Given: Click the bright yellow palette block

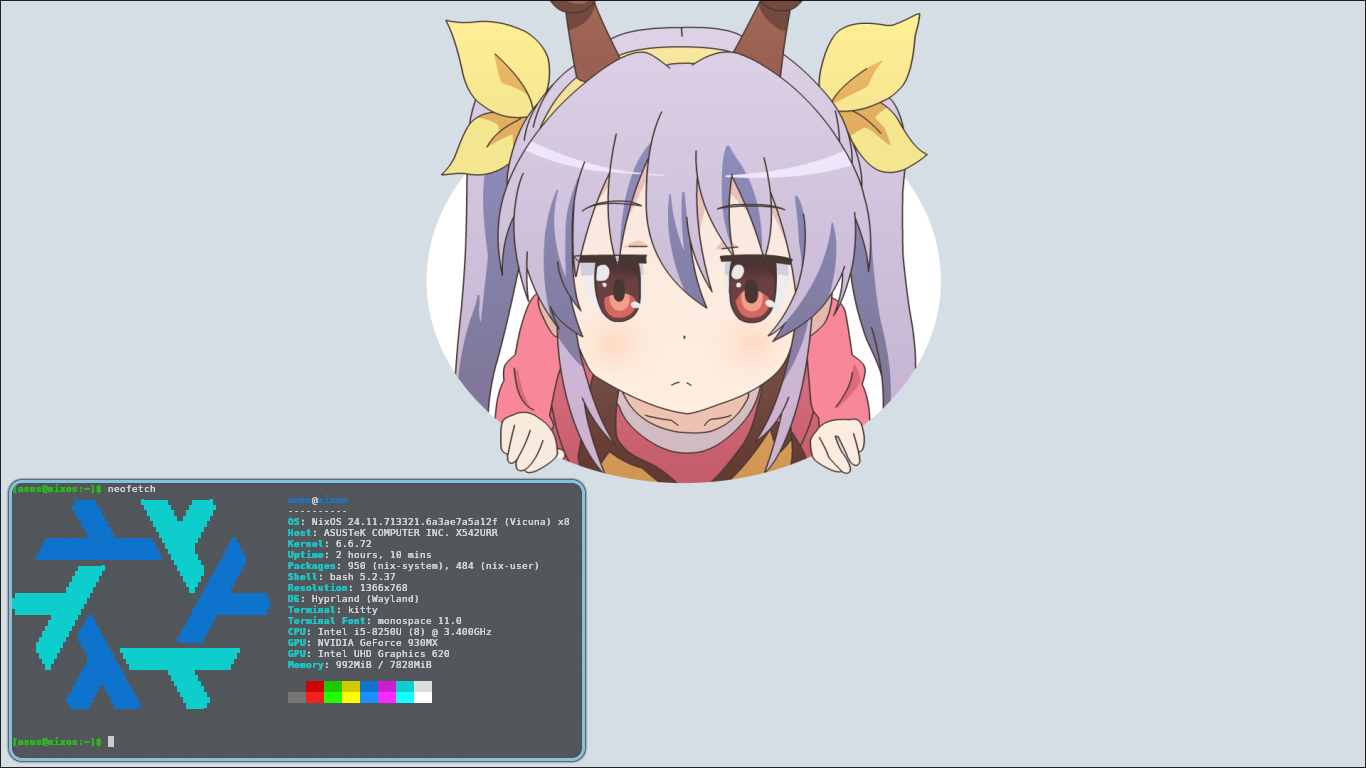Looking at the screenshot, I should click(x=351, y=698).
